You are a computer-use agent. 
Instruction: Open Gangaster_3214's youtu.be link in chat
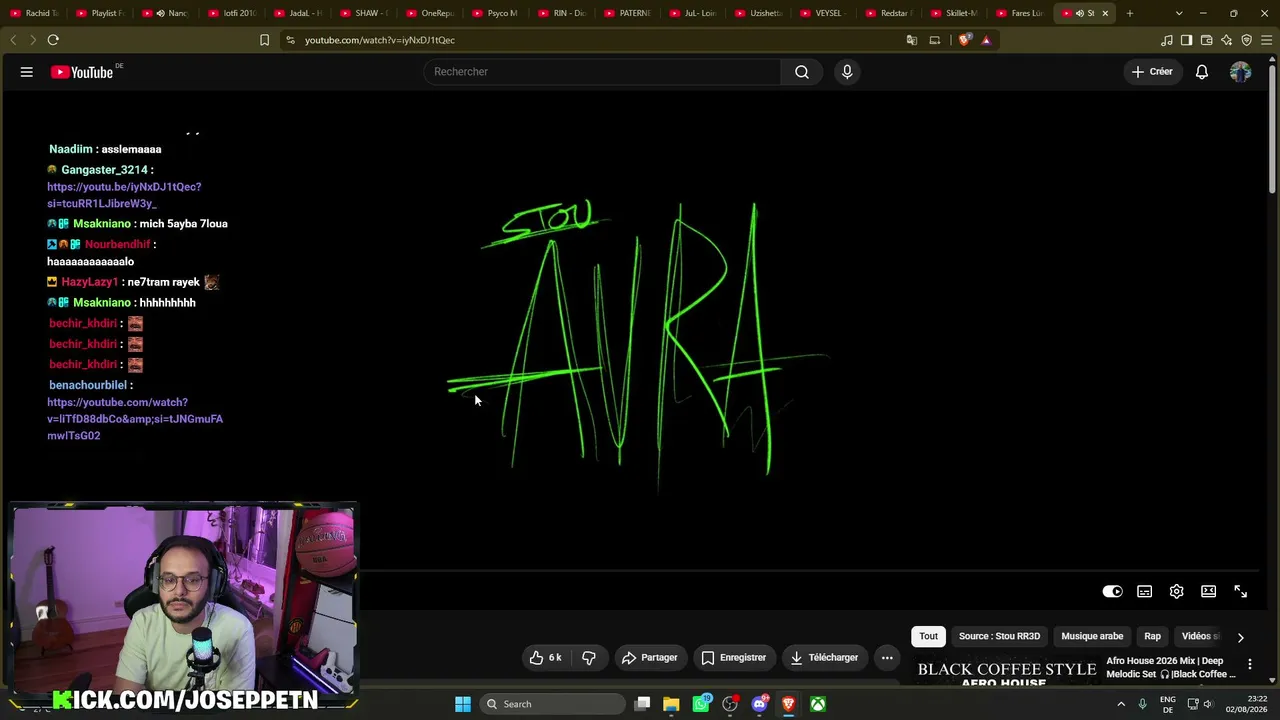click(x=124, y=195)
